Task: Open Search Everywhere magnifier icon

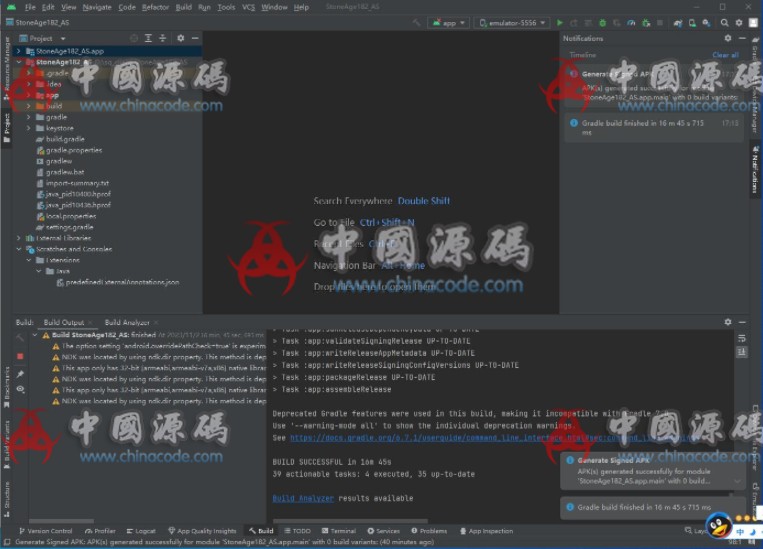Action: (x=725, y=22)
